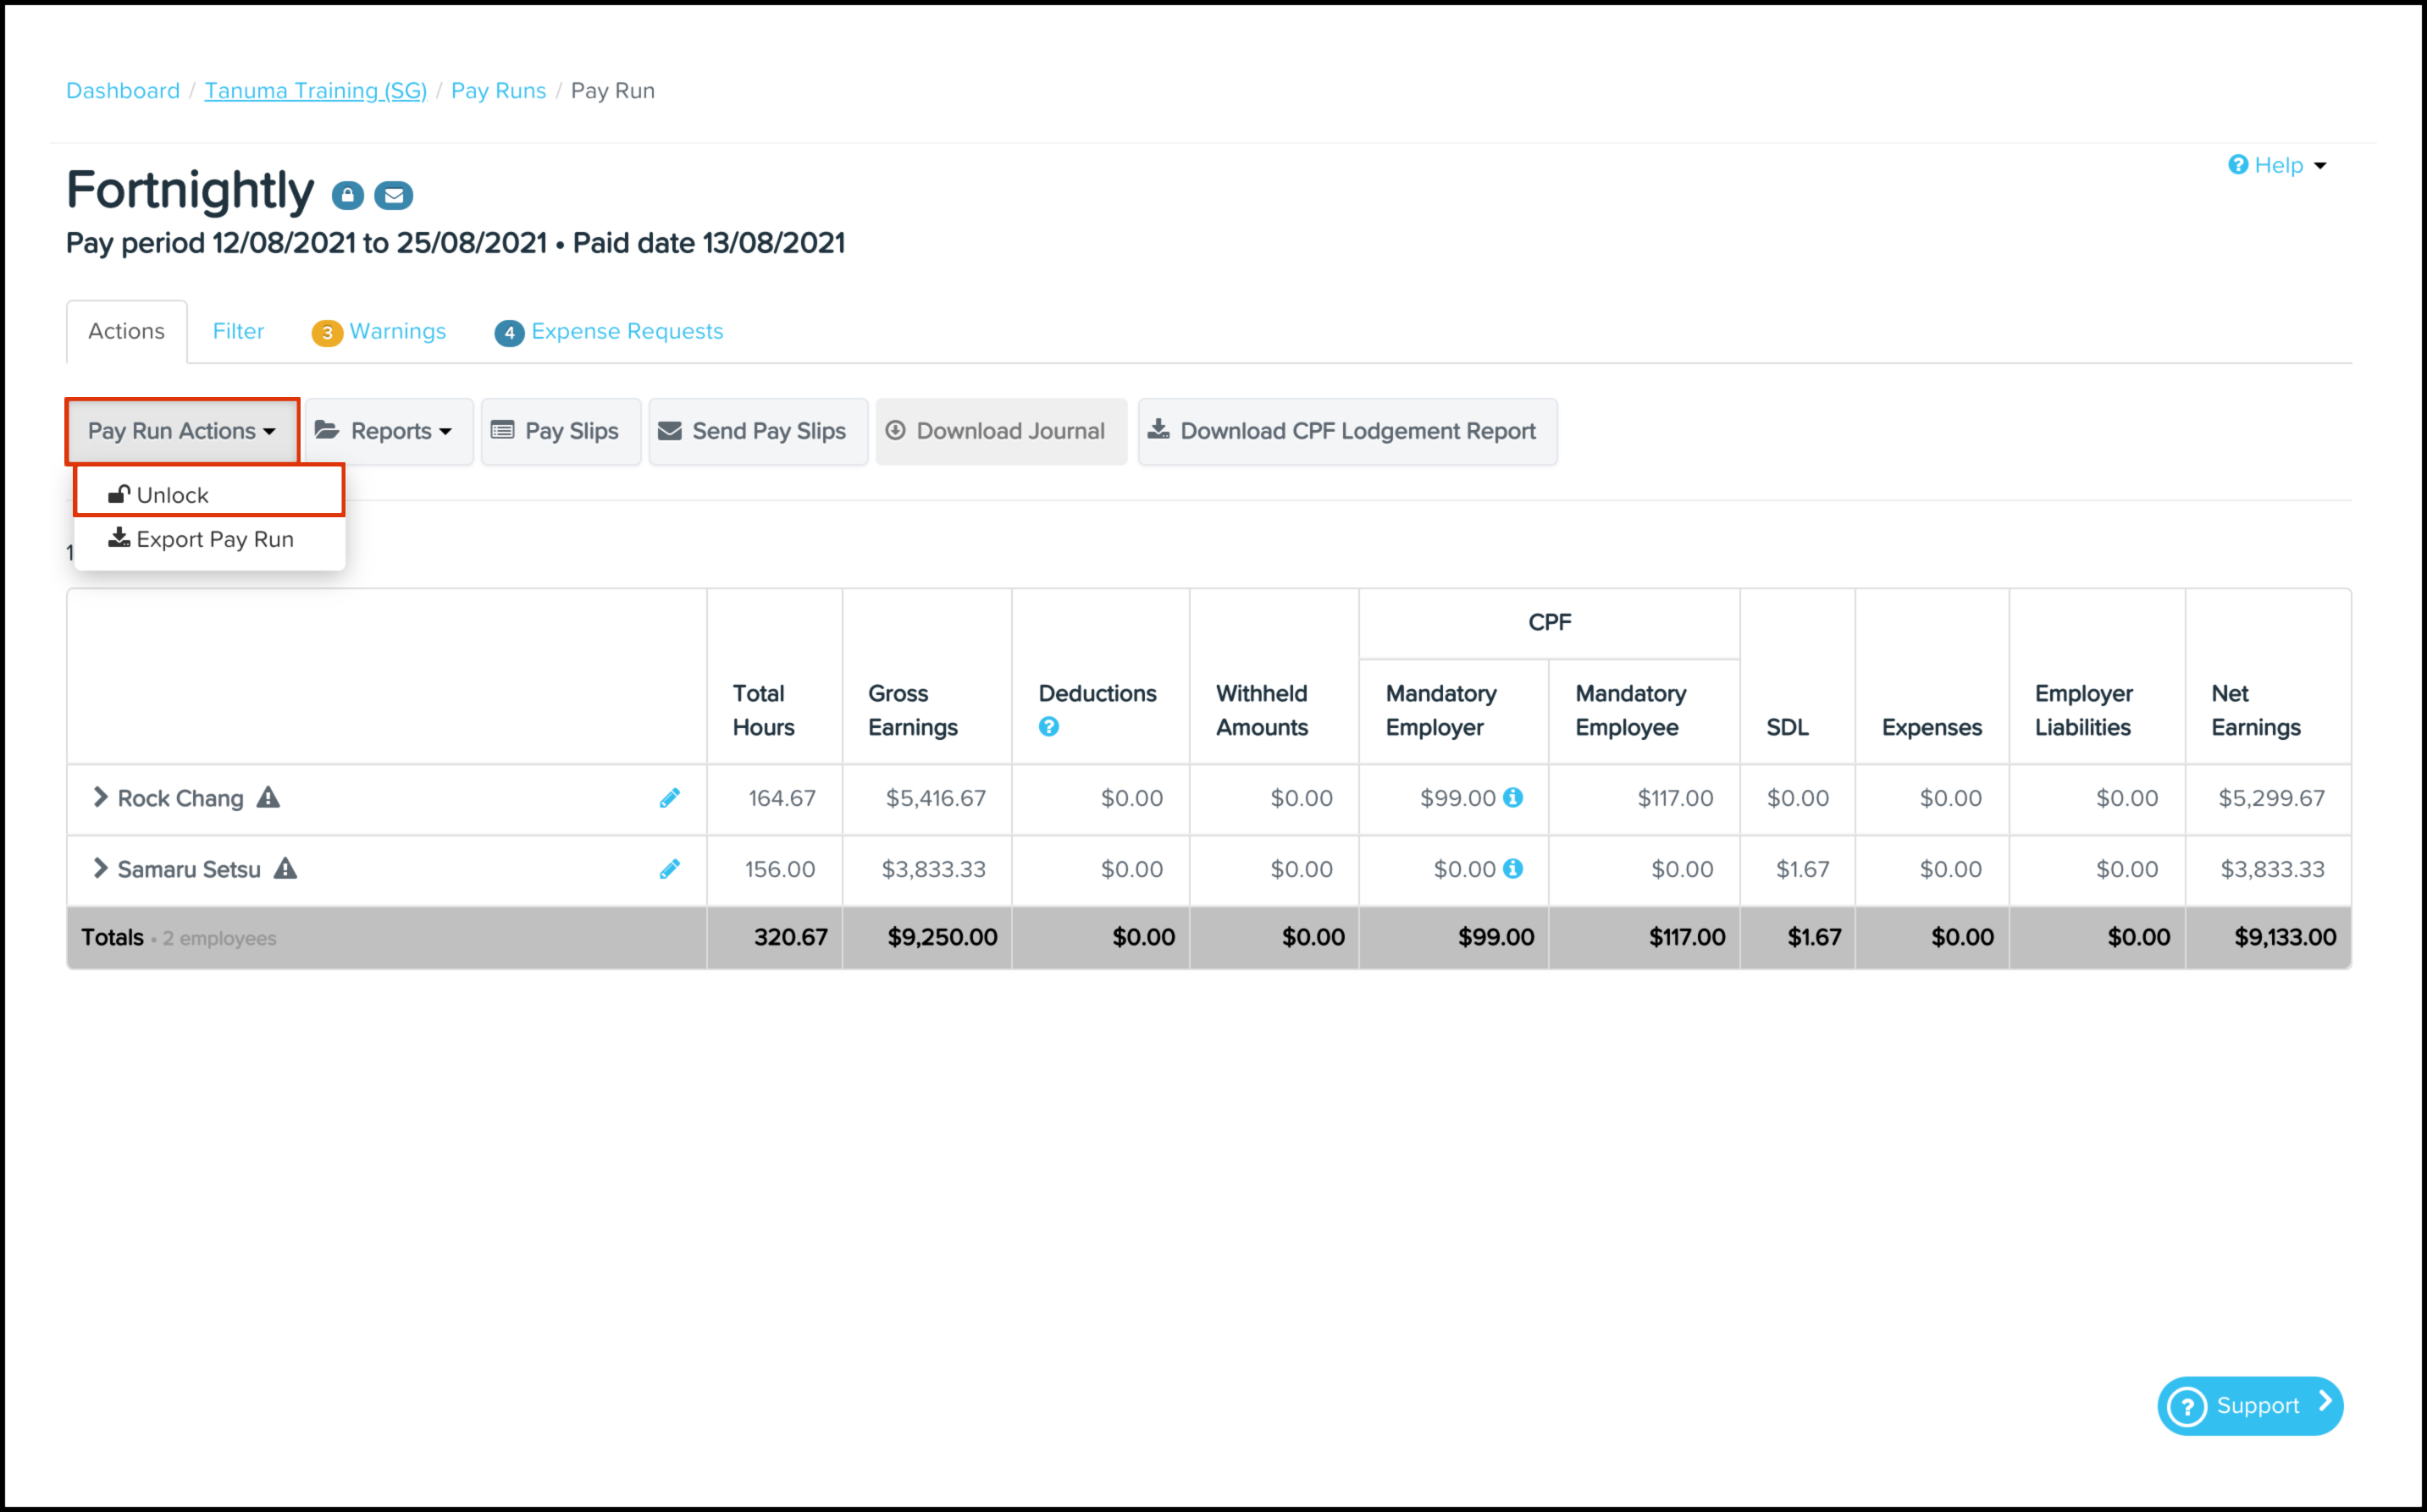Choose Export Pay Run option

pyautogui.click(x=214, y=539)
